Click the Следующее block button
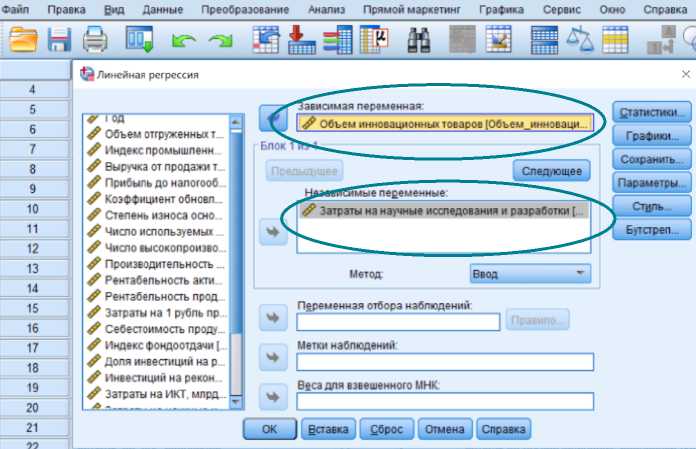696x449 pixels. click(551, 171)
